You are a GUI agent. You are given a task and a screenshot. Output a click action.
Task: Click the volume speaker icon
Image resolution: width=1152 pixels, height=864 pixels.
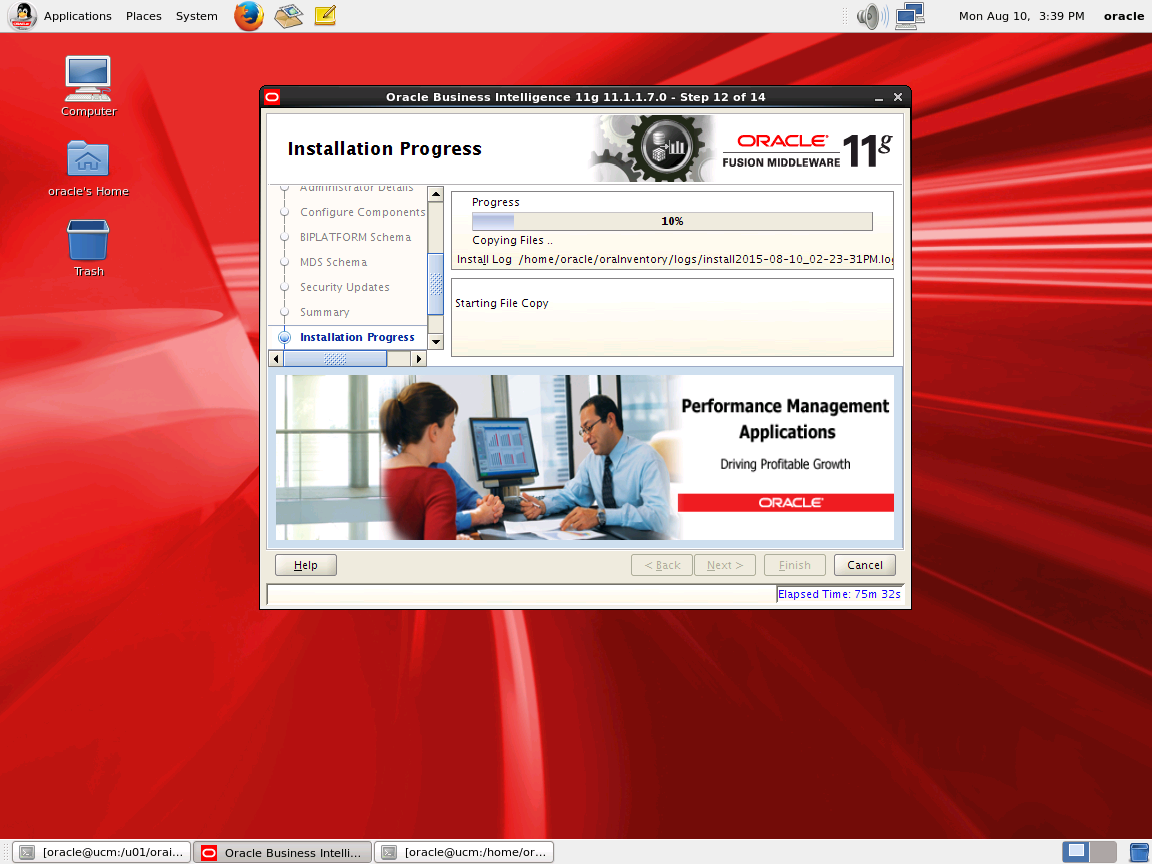(x=871, y=15)
